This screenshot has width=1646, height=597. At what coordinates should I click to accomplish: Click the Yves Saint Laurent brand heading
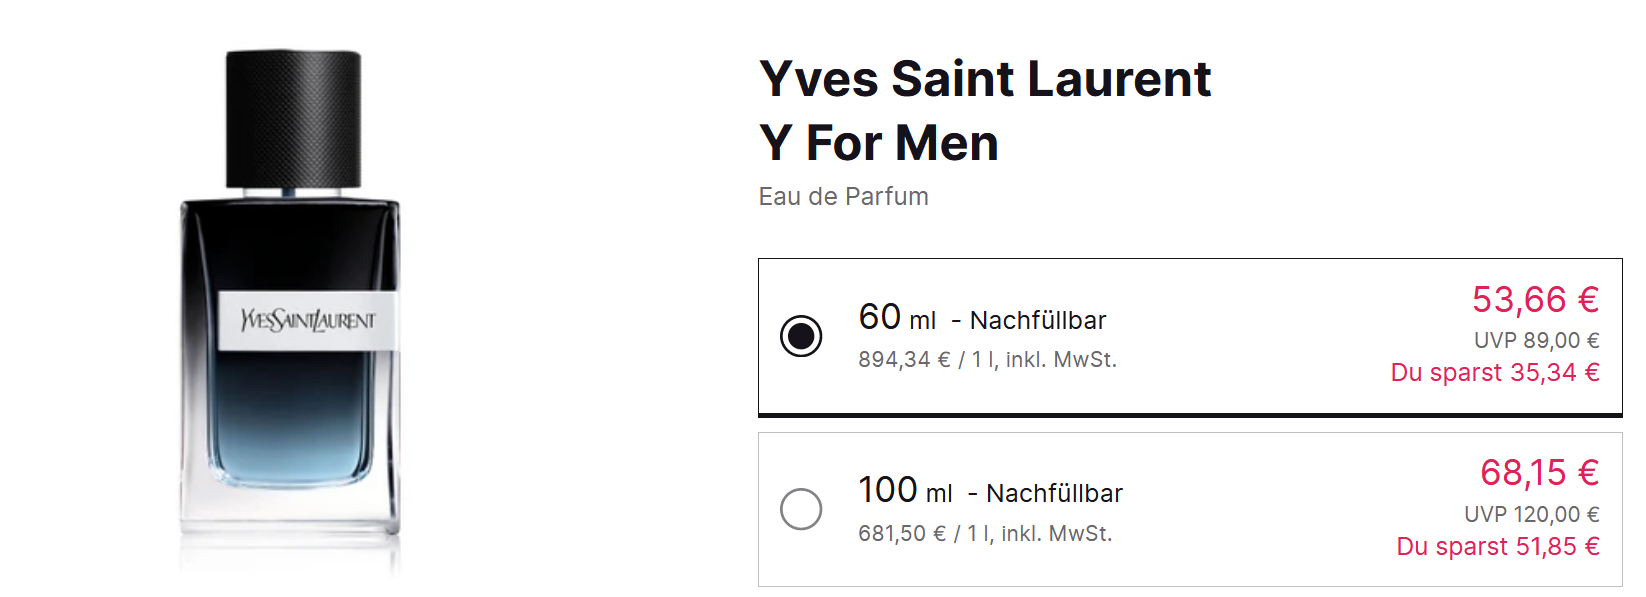(x=985, y=79)
